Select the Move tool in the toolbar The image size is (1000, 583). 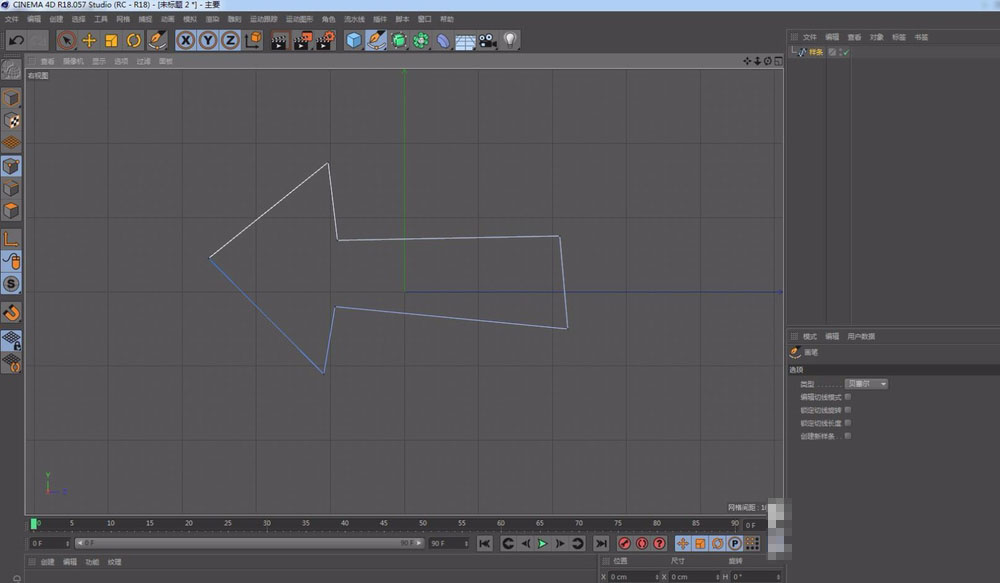[90, 40]
